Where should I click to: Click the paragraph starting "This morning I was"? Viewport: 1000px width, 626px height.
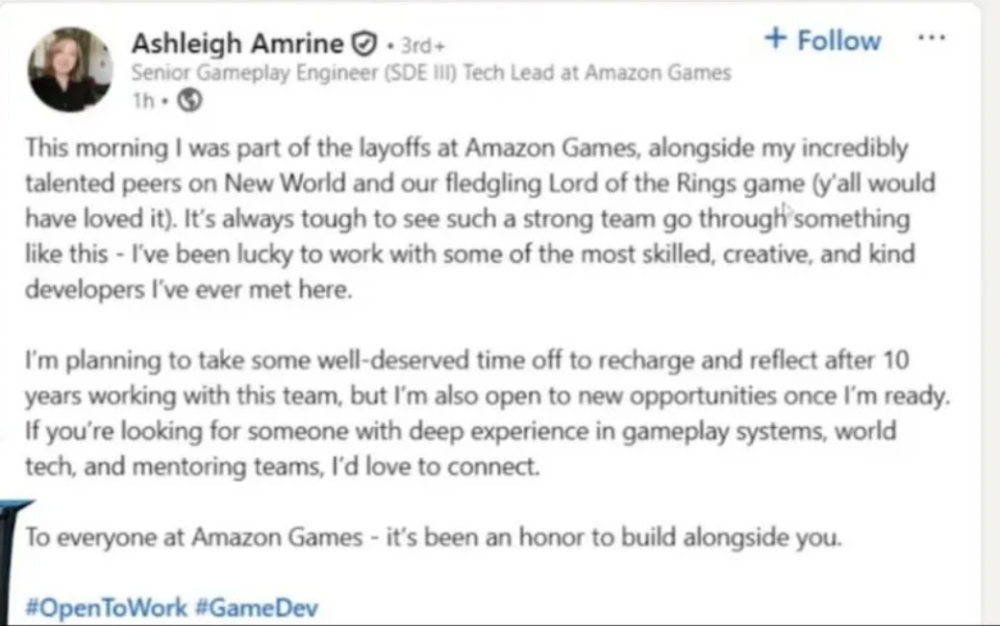467,218
